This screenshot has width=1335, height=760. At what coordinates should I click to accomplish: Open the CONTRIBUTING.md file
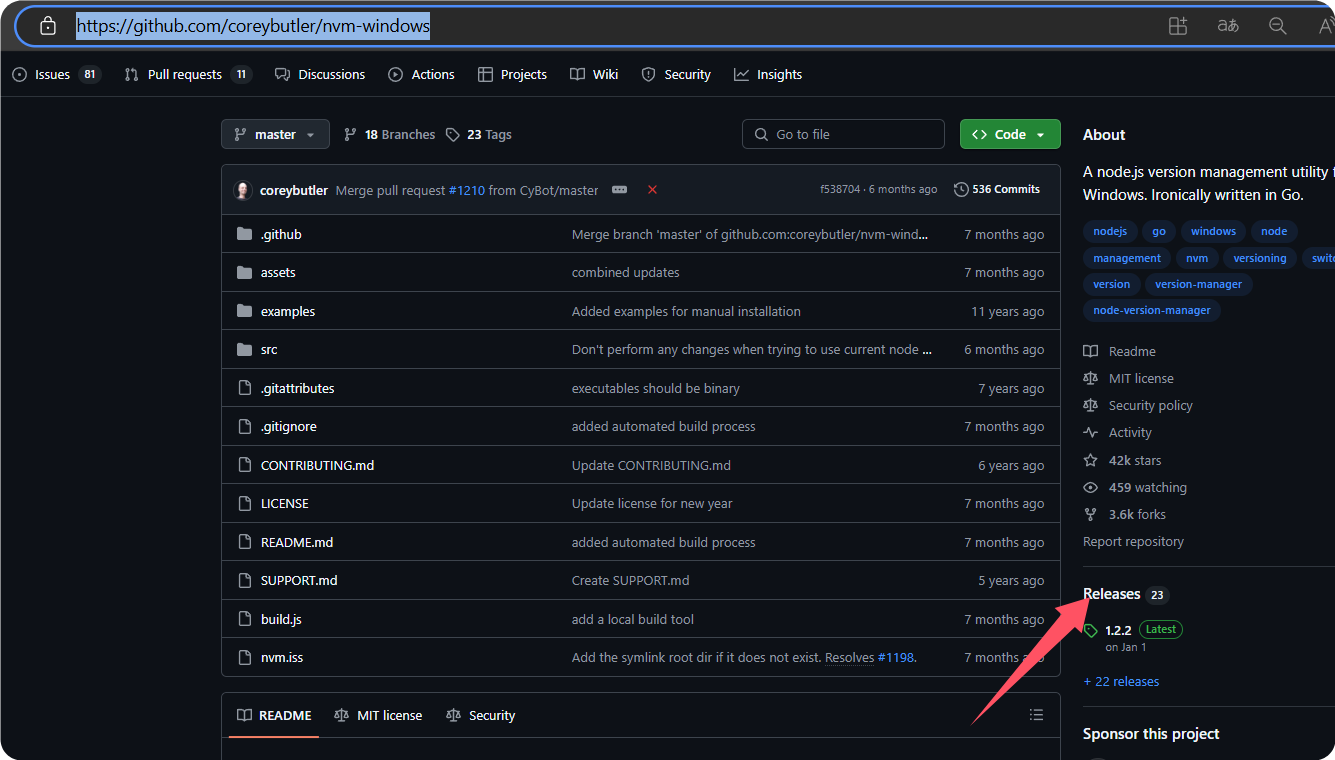317,465
